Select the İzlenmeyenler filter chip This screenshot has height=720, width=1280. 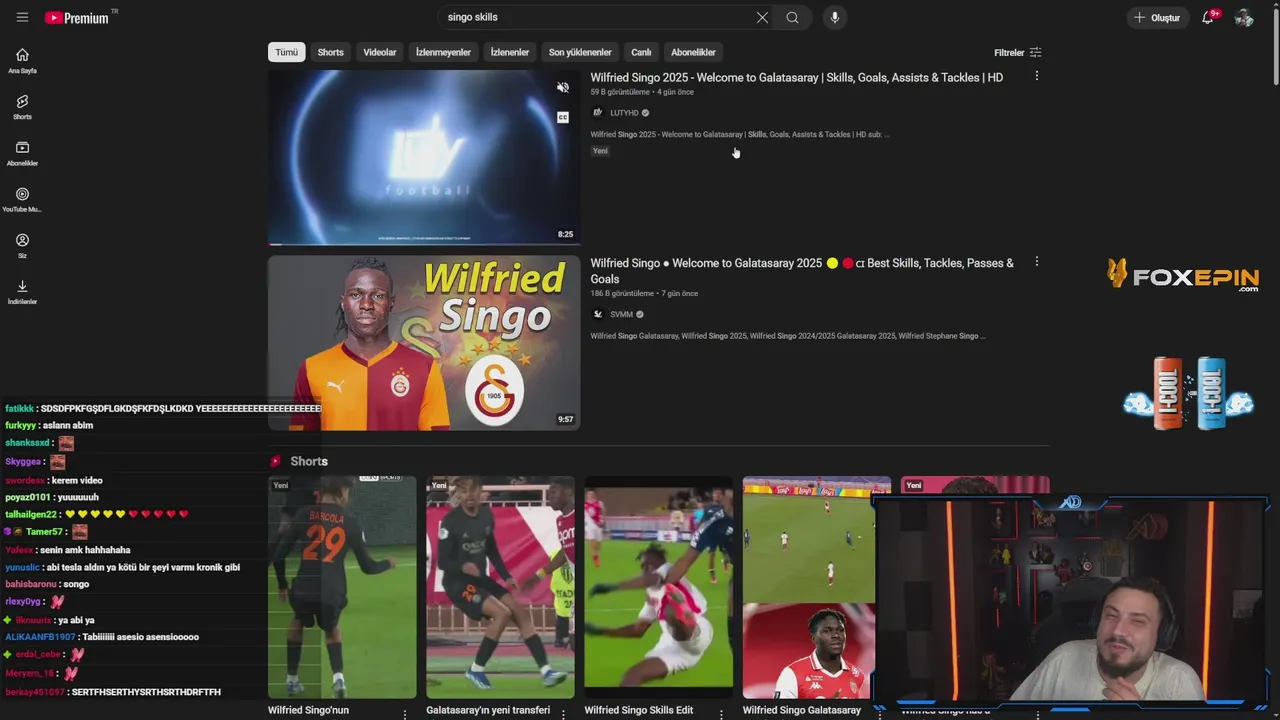[x=443, y=52]
